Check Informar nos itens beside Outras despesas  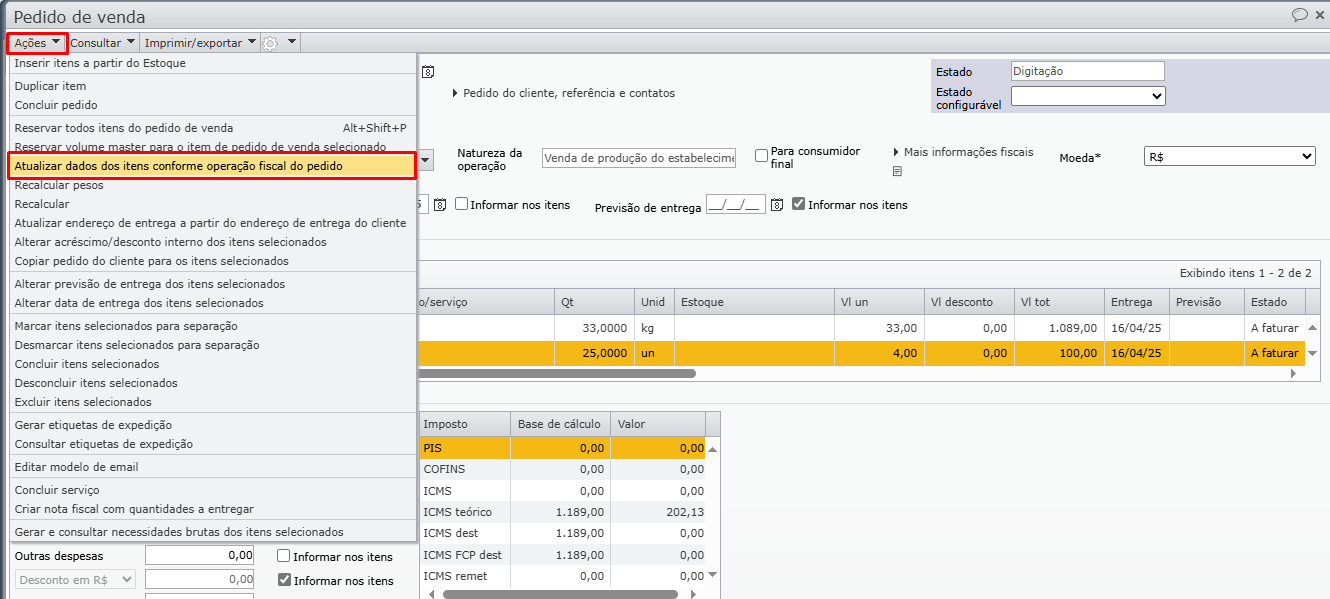point(284,556)
